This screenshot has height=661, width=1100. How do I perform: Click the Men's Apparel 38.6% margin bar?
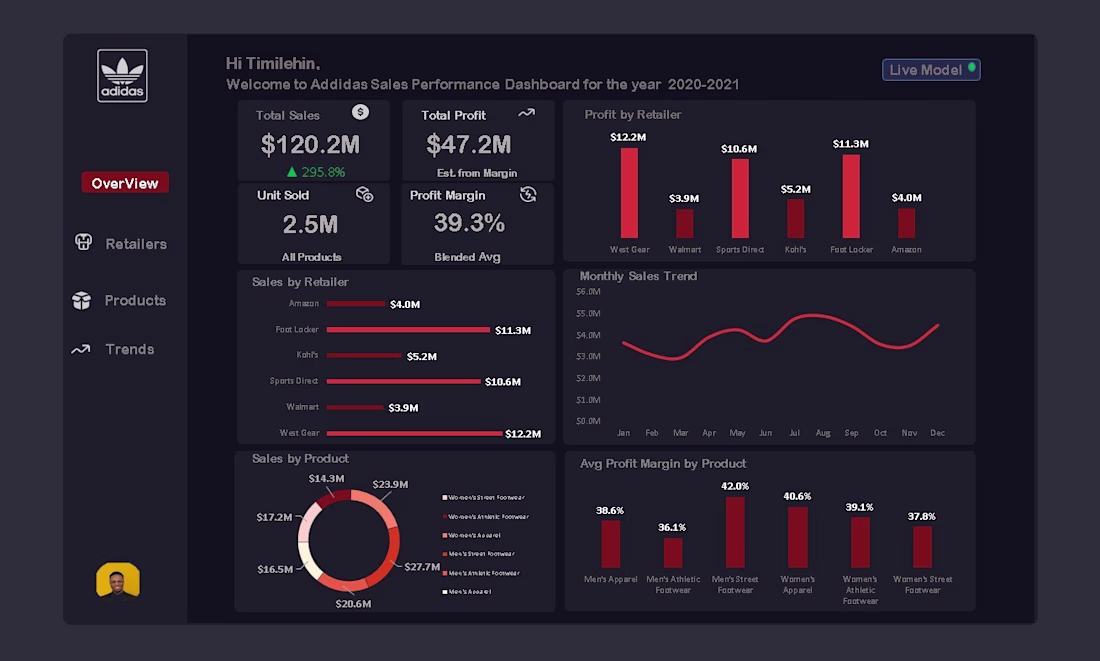[610, 544]
